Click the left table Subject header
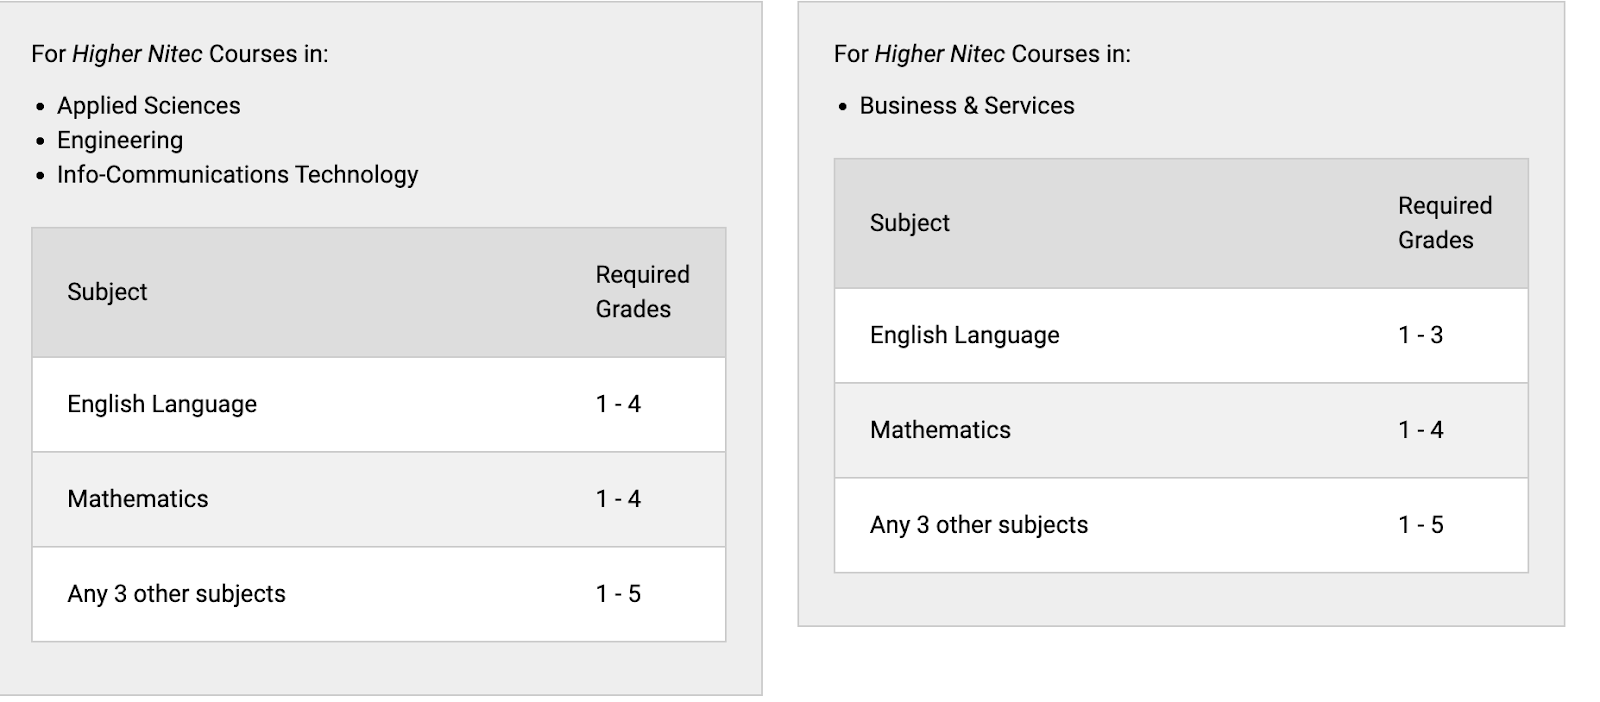The width and height of the screenshot is (1600, 702). [107, 292]
